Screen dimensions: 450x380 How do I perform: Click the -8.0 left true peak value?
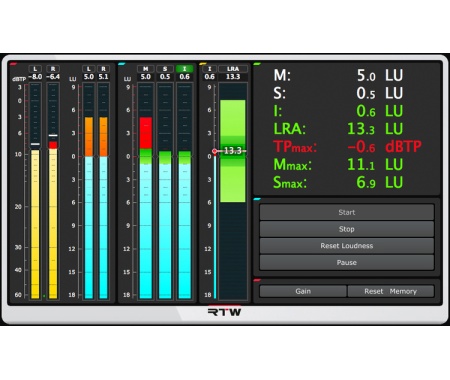(35, 77)
